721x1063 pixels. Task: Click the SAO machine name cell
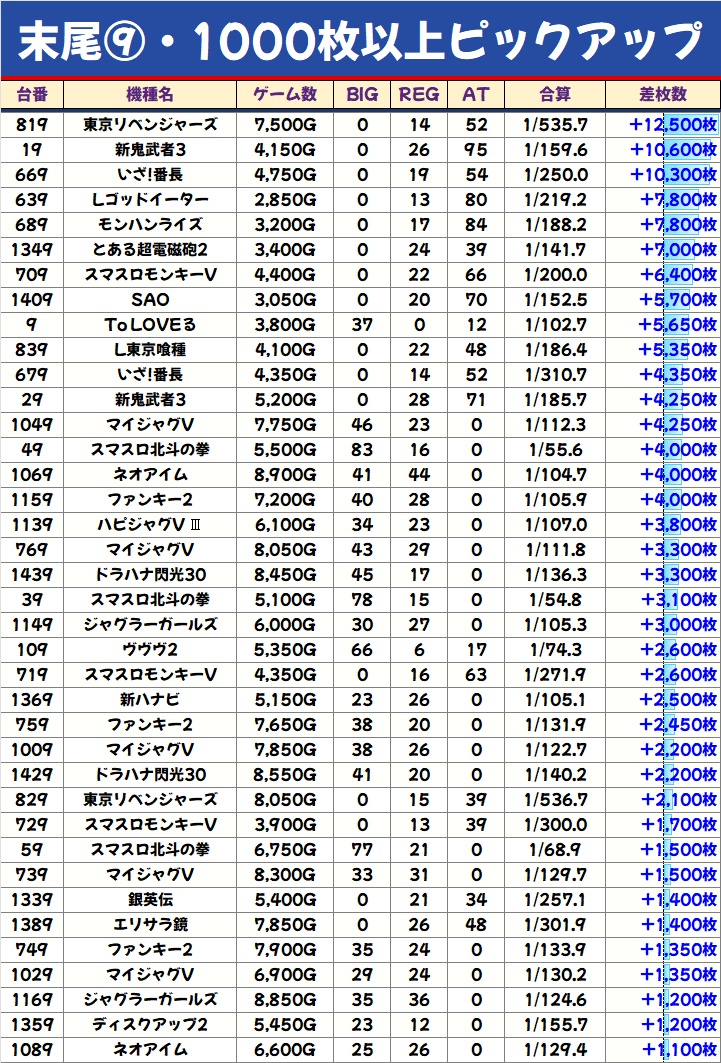coord(150,300)
